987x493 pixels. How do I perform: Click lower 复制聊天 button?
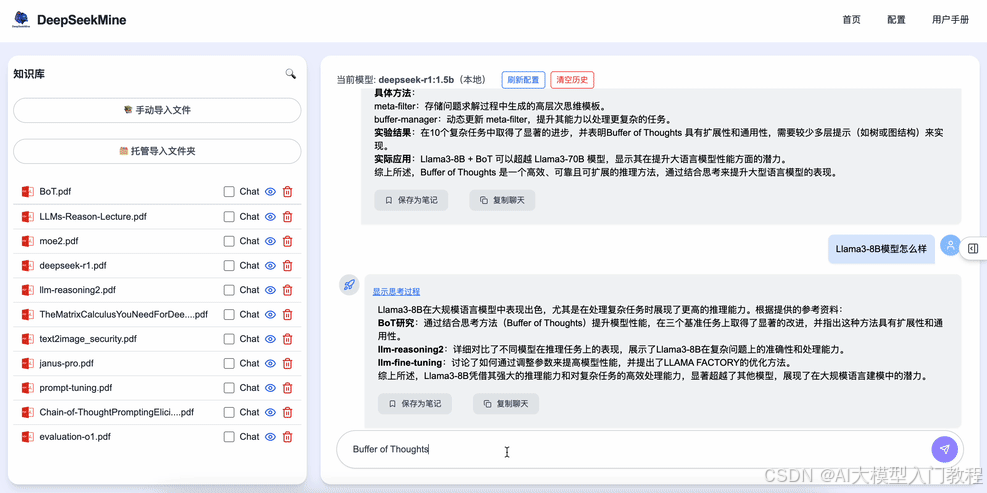click(506, 404)
